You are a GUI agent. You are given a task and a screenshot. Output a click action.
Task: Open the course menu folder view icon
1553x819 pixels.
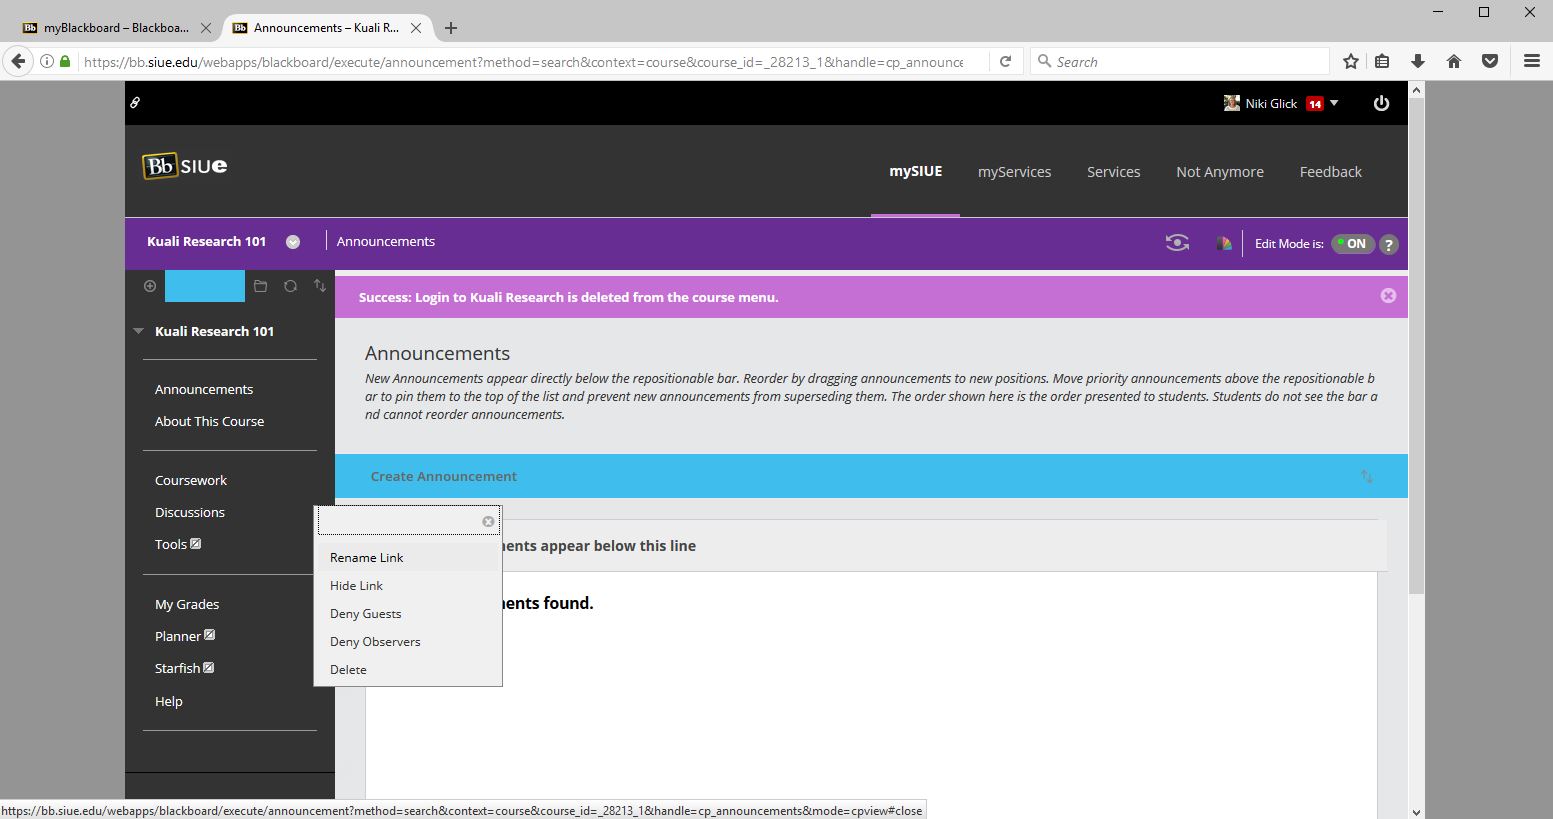pyautogui.click(x=260, y=286)
